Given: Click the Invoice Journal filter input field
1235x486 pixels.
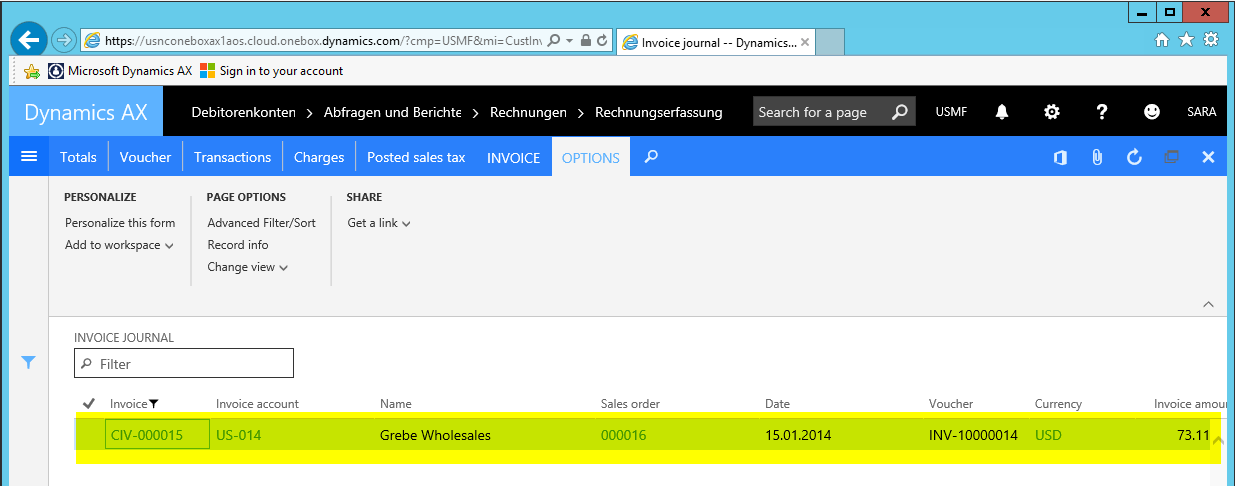Looking at the screenshot, I should [190, 364].
